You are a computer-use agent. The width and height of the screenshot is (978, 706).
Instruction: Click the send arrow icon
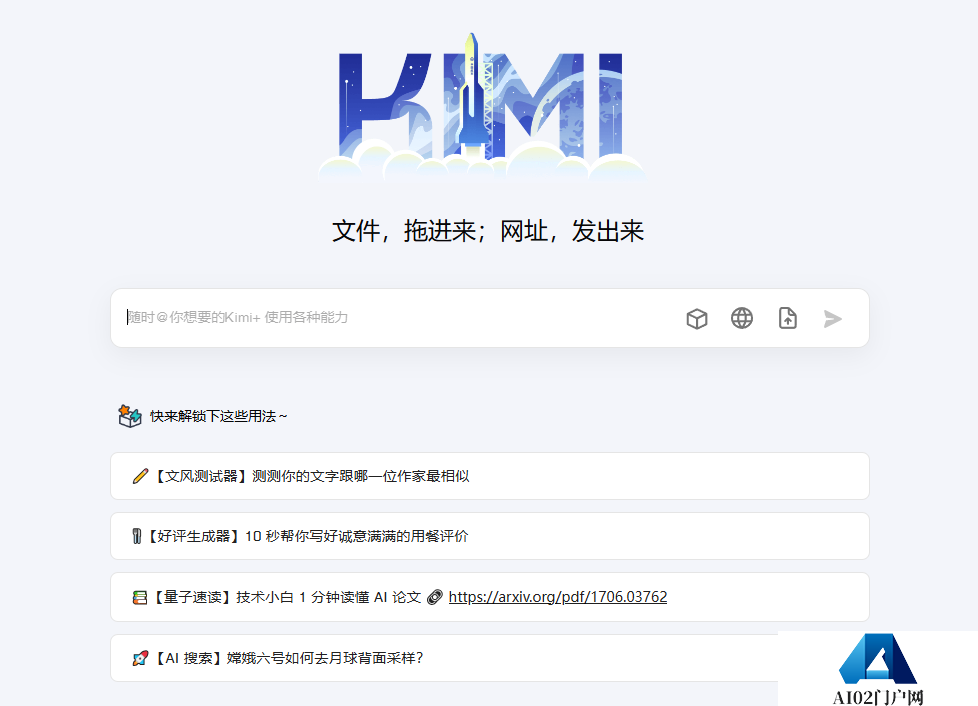[833, 319]
